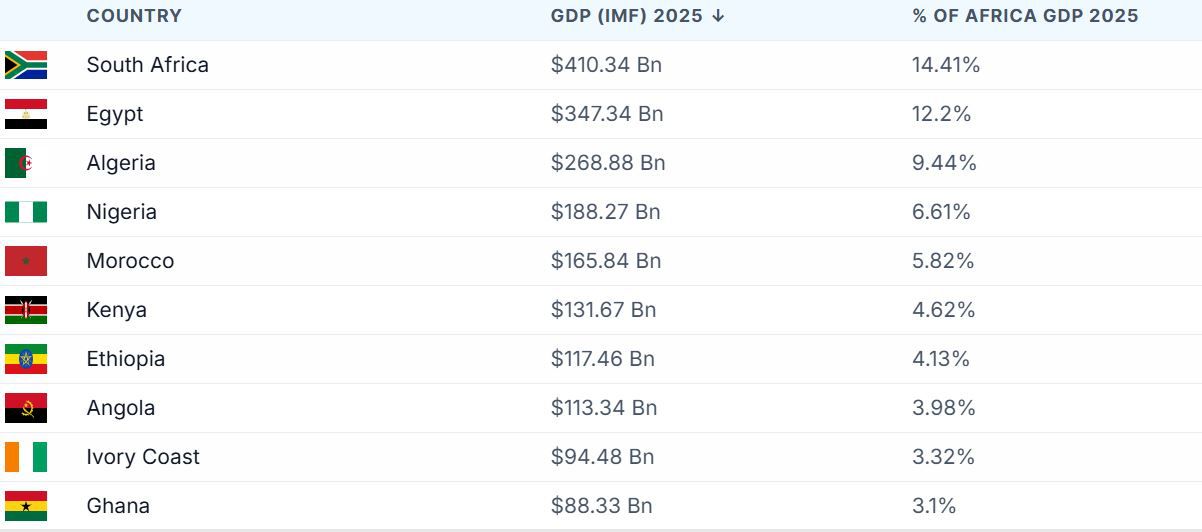Sort by % of Africa GDP 2025 header

point(1025,16)
